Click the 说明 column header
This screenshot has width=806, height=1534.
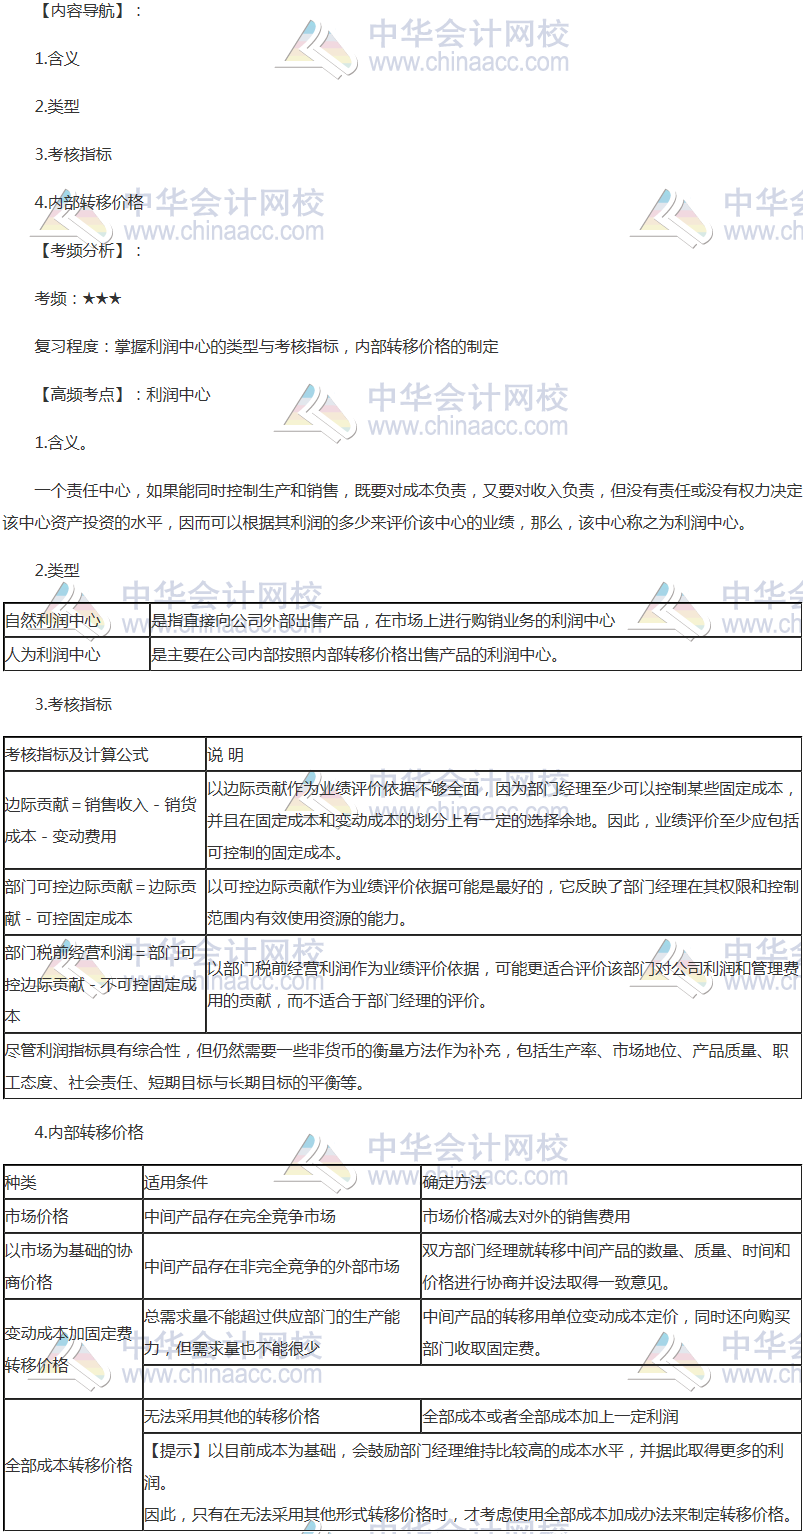coord(225,754)
